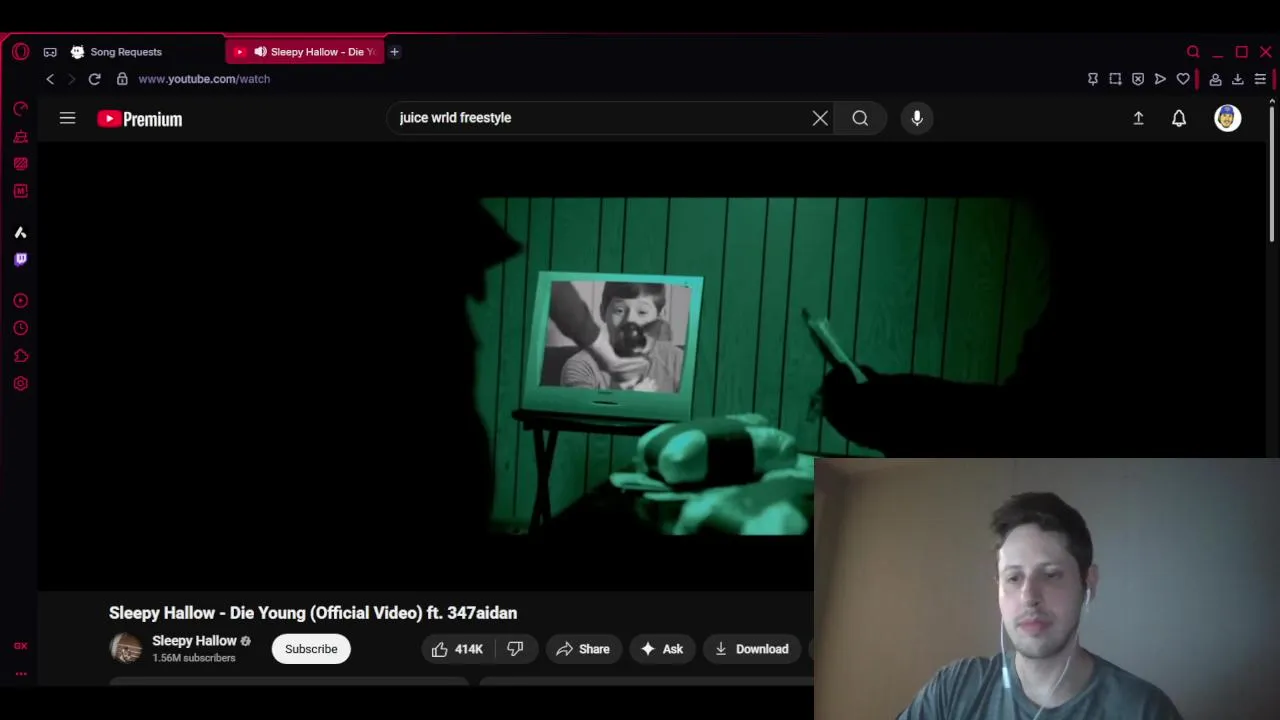
Task: Share the video
Action: [x=583, y=649]
